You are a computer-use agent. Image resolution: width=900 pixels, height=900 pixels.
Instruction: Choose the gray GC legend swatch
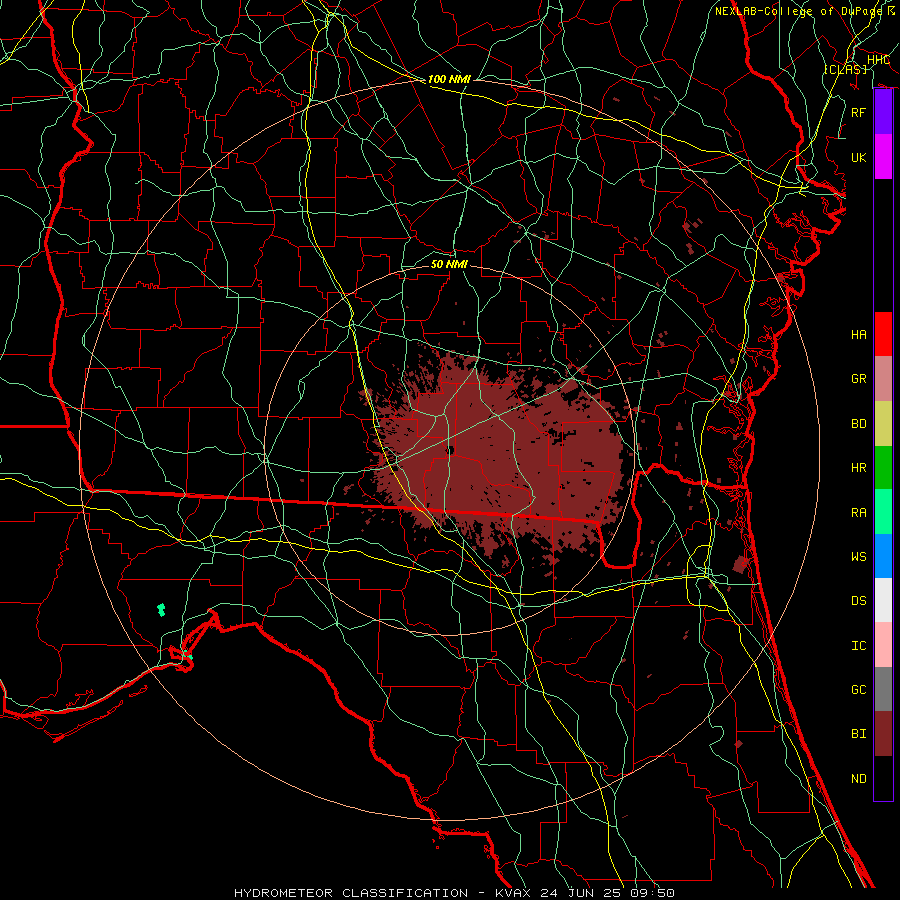coord(883,689)
